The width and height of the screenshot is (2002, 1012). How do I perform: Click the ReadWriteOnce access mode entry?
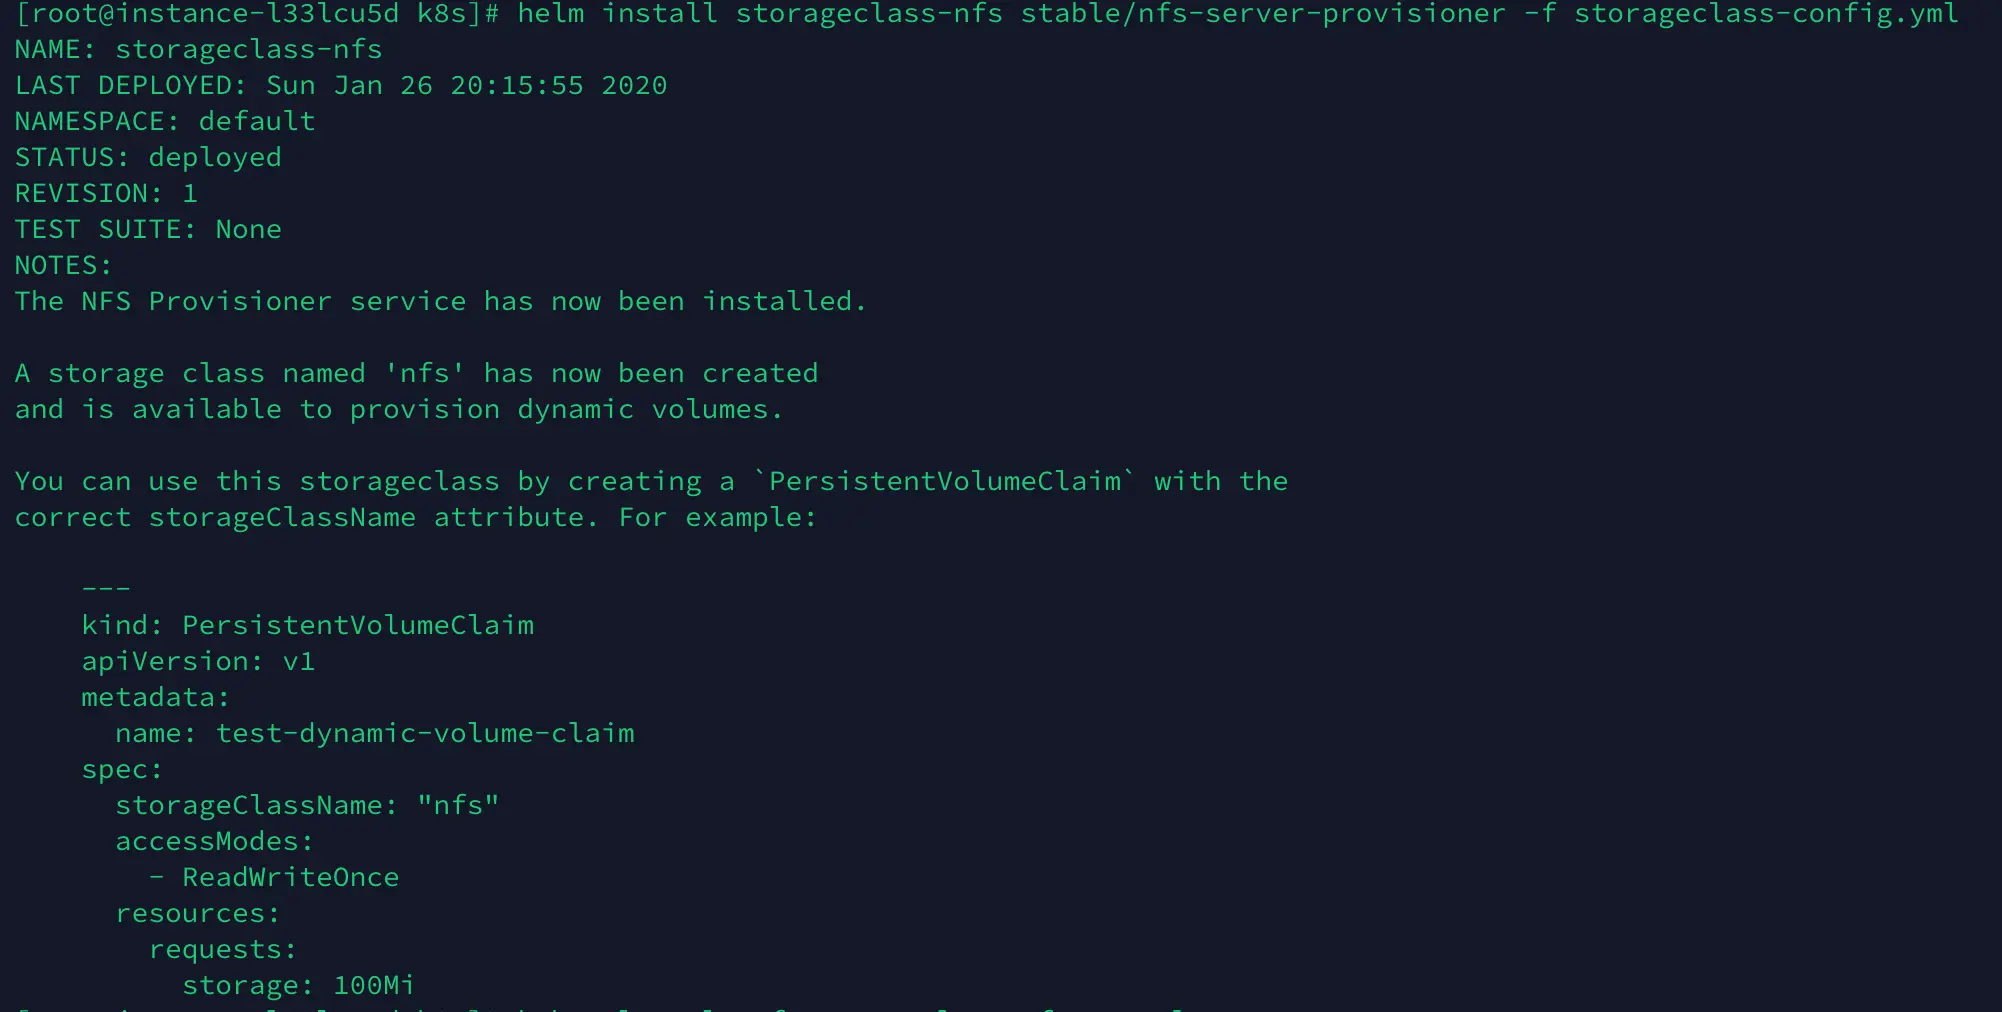coord(290,877)
